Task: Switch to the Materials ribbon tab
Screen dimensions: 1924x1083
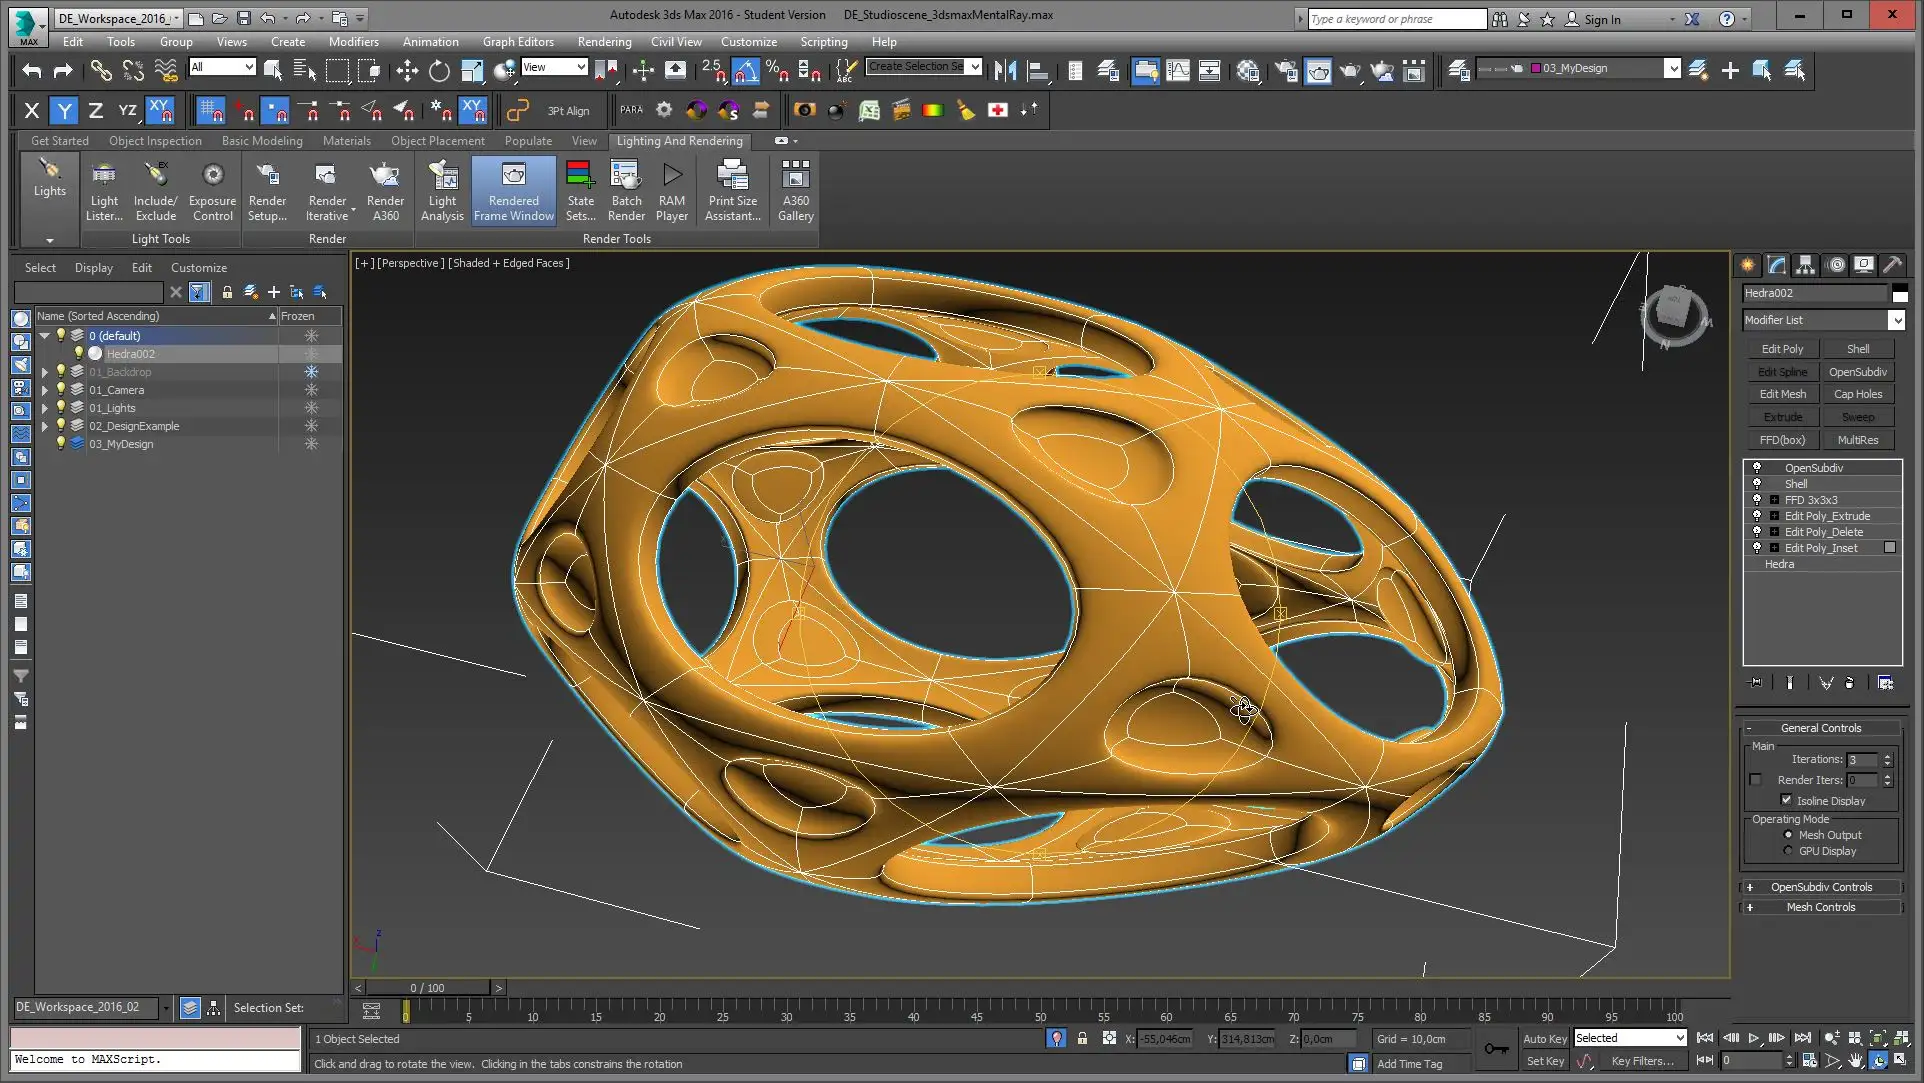Action: [346, 141]
